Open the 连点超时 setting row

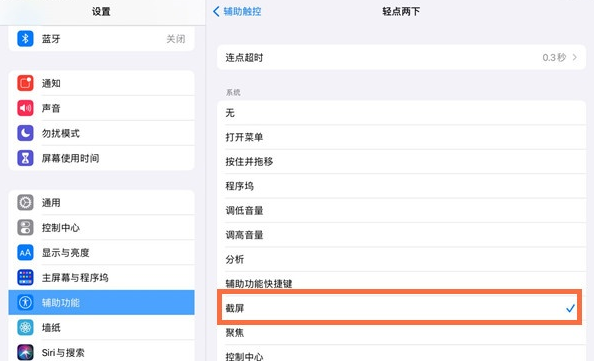point(402,57)
